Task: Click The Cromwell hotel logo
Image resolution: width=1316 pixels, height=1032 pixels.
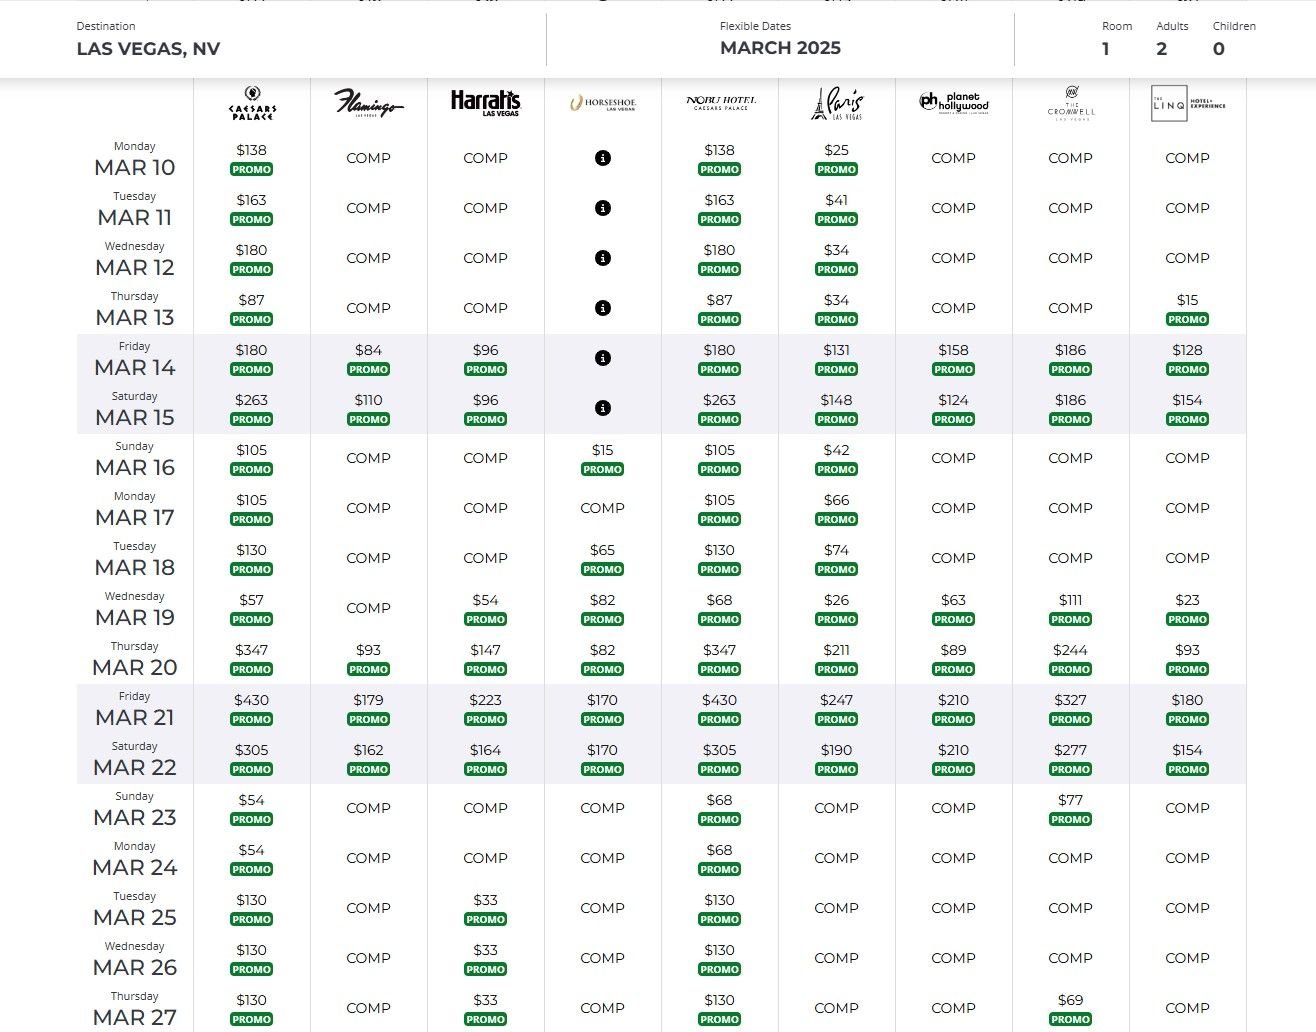Action: coord(1070,103)
